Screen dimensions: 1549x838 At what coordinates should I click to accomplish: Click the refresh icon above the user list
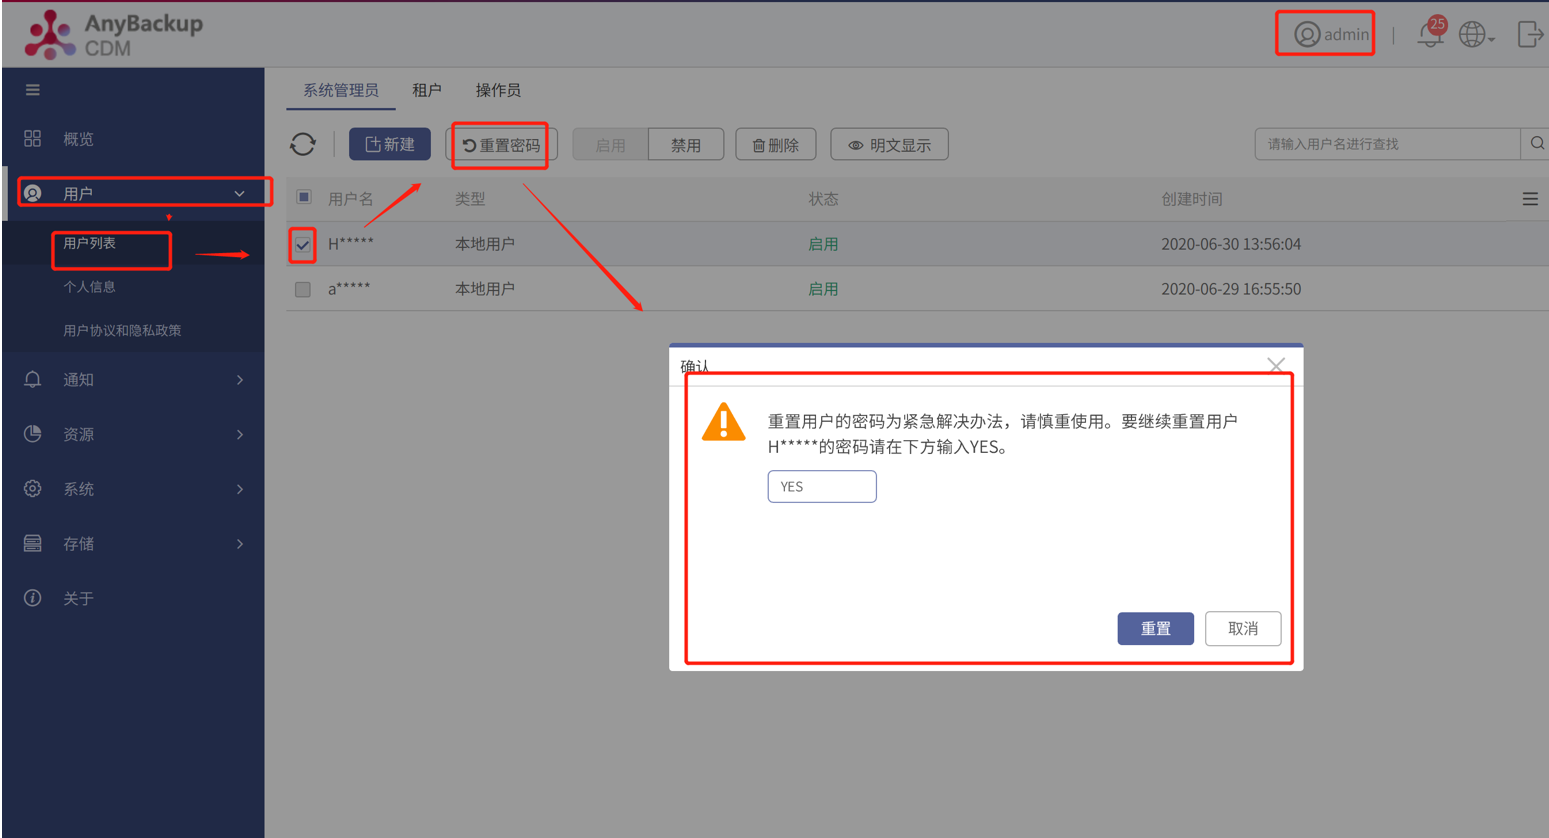coord(302,144)
